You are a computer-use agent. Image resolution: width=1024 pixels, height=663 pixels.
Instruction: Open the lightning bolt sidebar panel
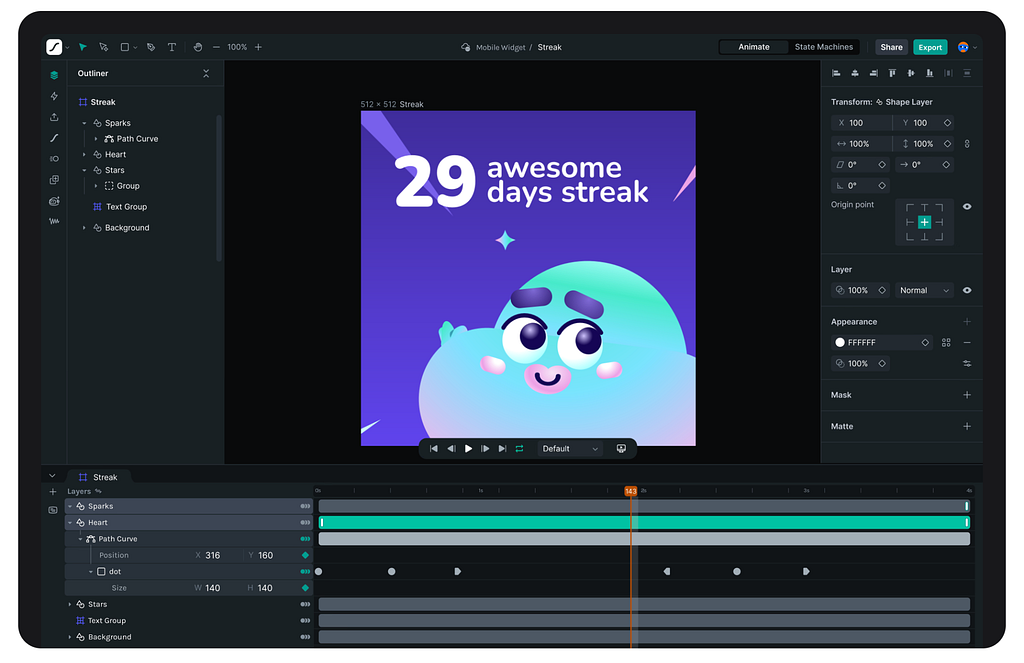(54, 96)
